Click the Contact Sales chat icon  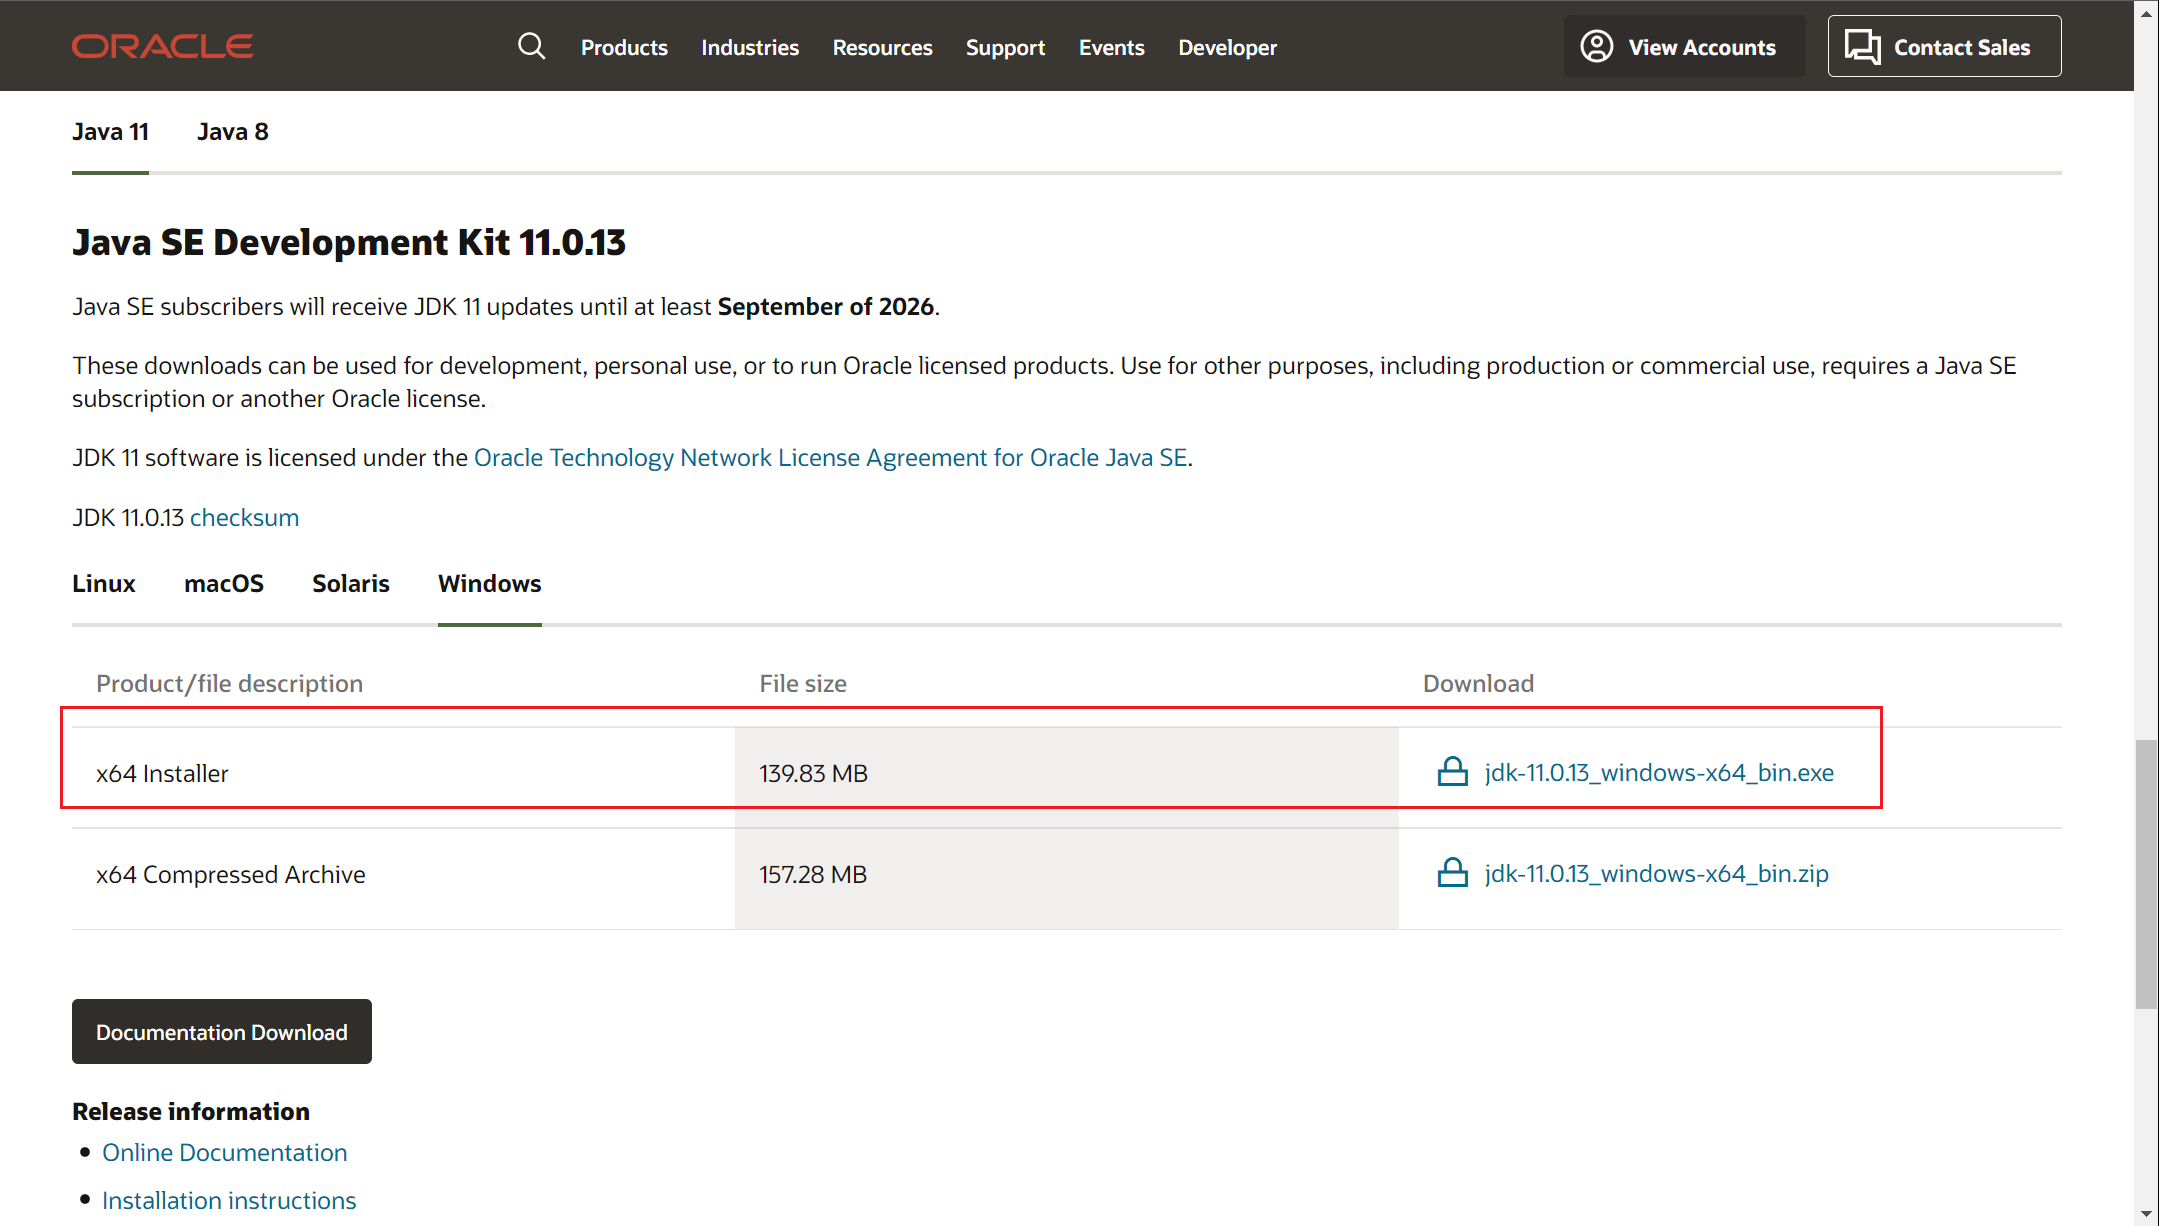(1862, 46)
